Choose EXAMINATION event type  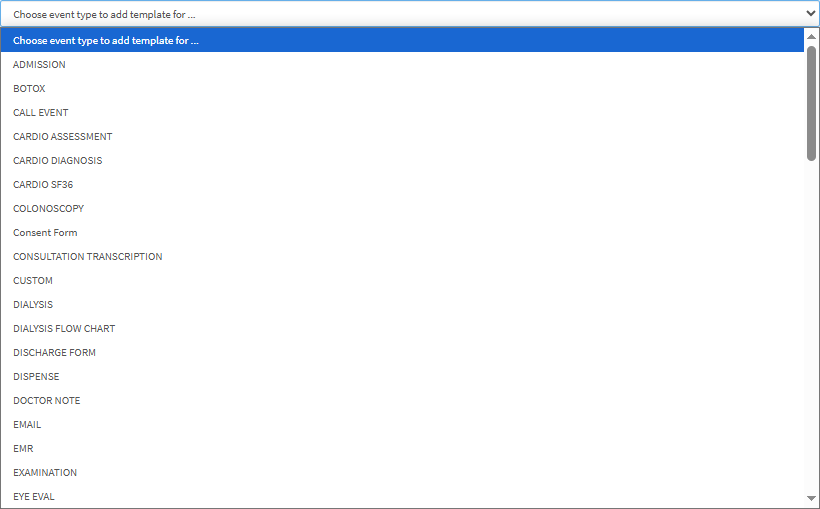pos(402,473)
